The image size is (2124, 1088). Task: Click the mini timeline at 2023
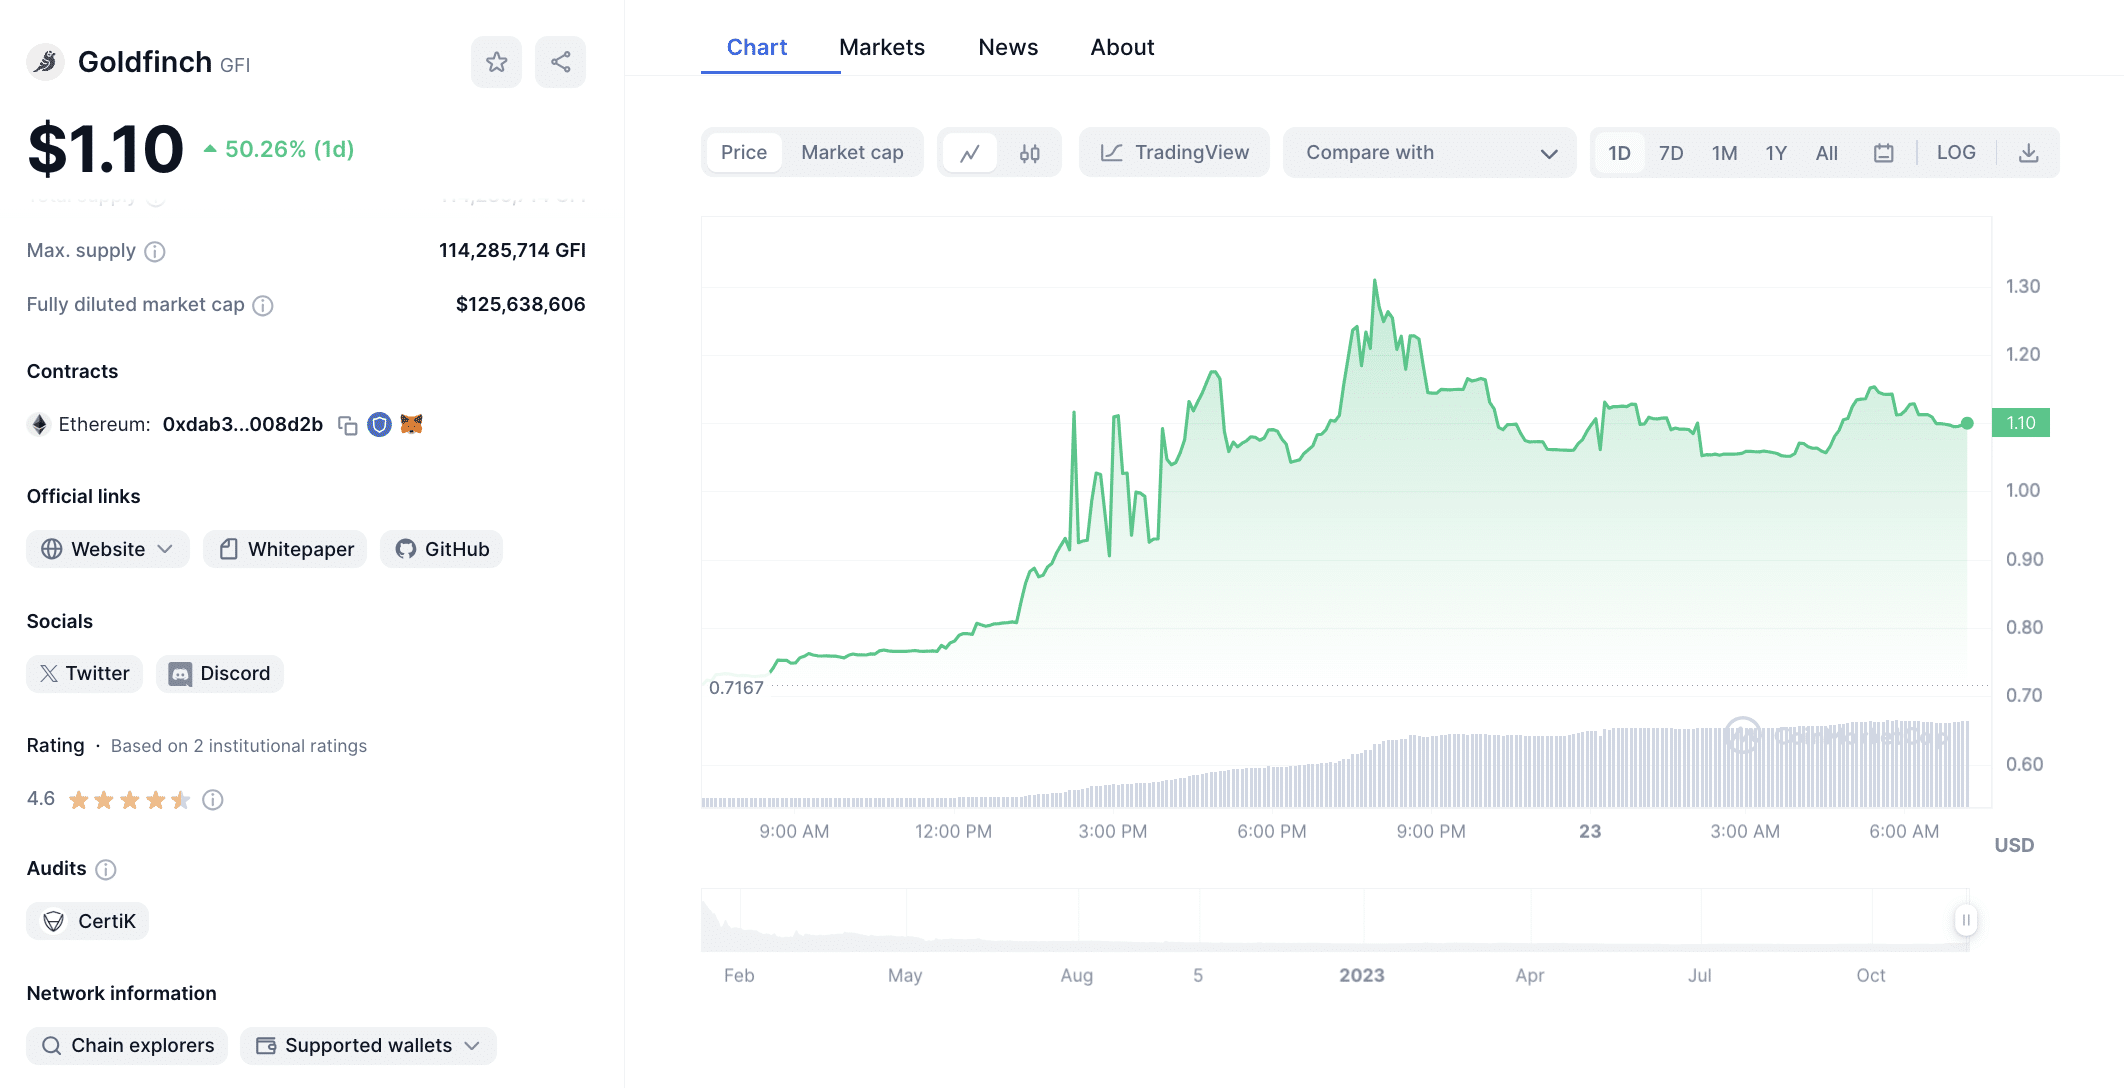pyautogui.click(x=1361, y=975)
